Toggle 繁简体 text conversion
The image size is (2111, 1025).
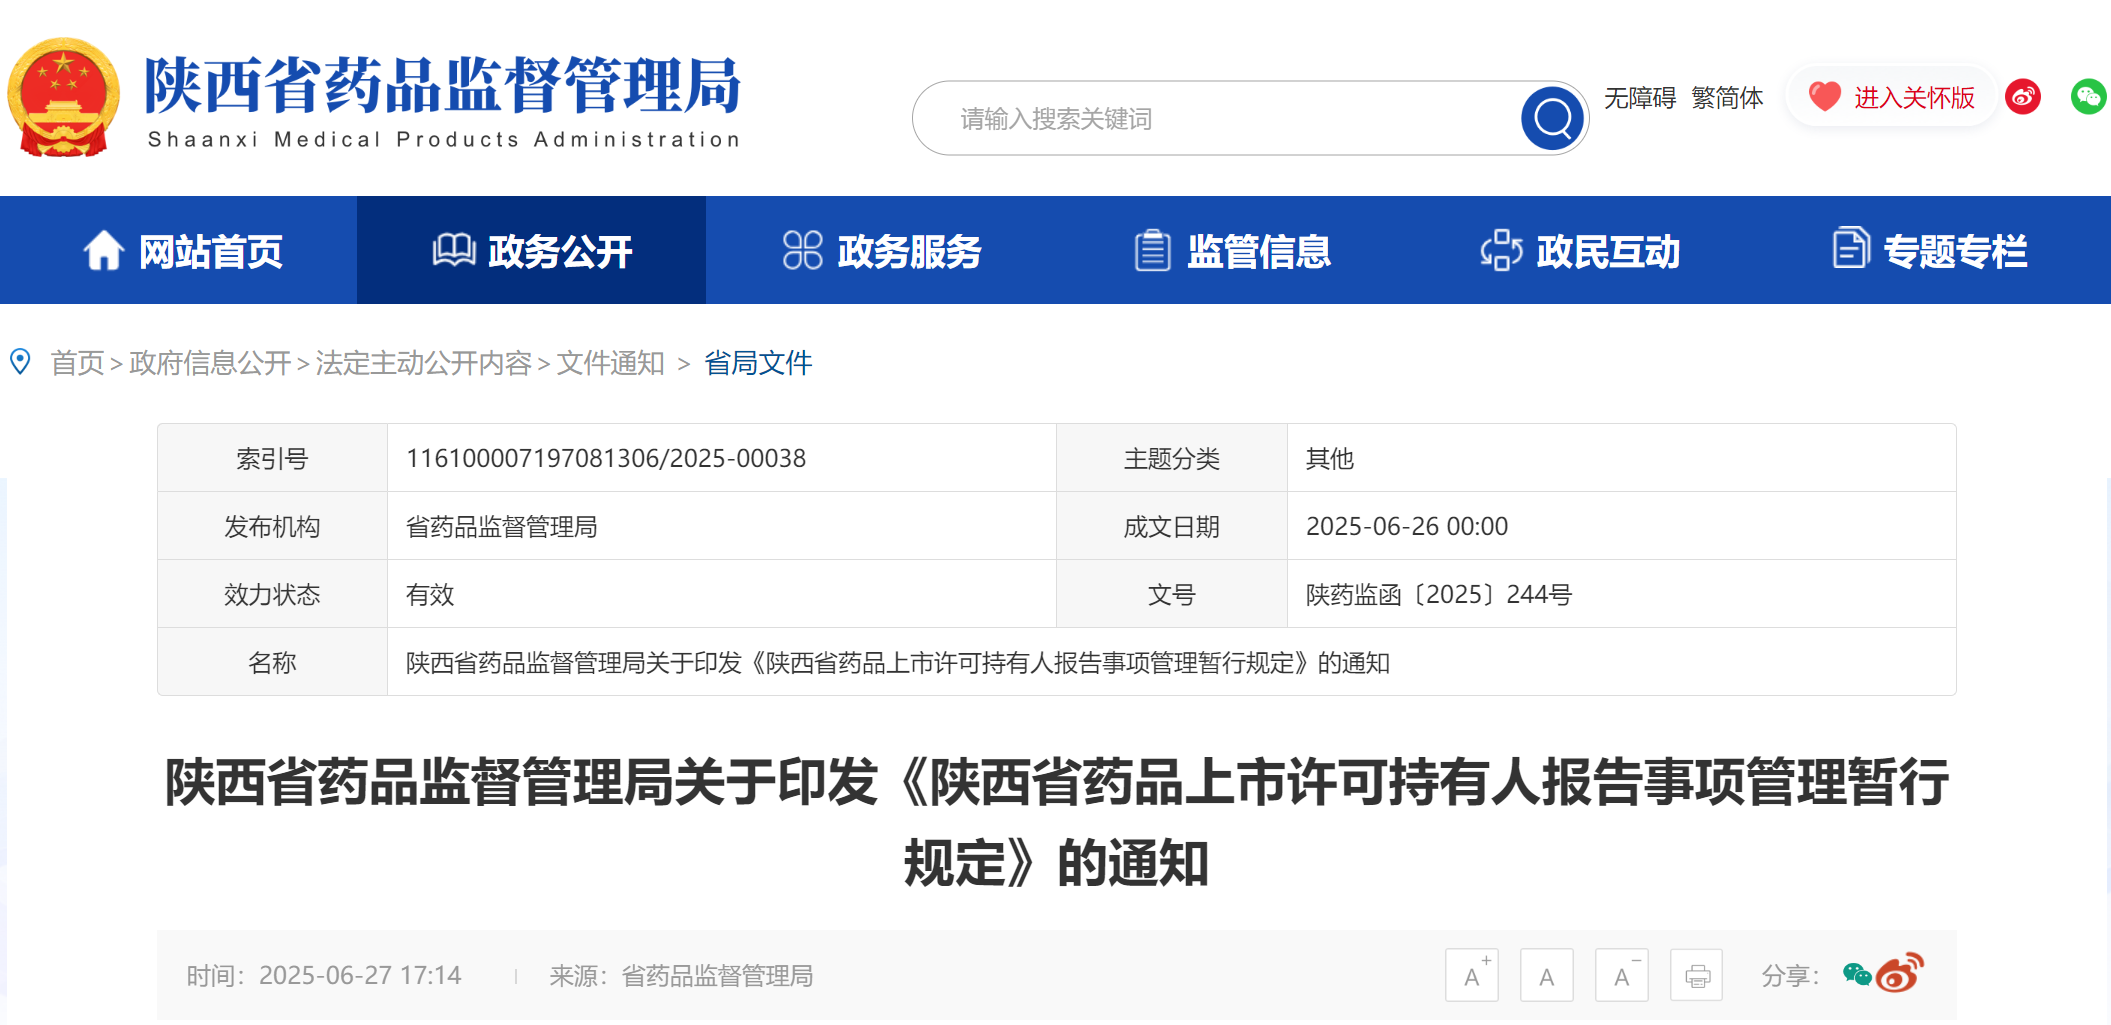(1727, 98)
